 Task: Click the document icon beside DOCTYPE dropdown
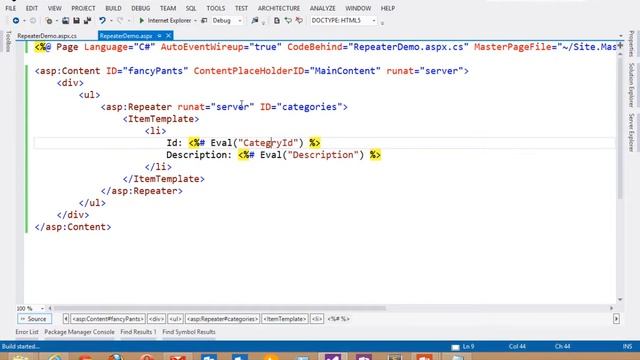(x=277, y=20)
